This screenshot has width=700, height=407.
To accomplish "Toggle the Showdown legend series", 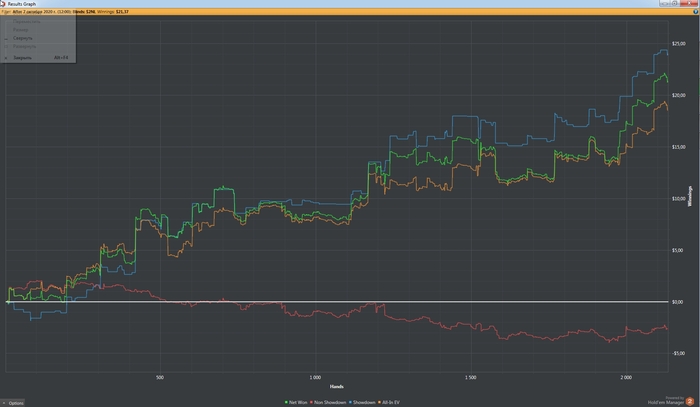I will click(362, 403).
